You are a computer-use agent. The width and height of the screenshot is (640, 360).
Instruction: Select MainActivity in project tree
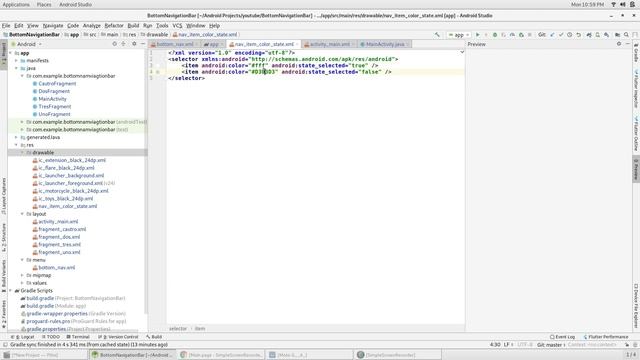52,99
